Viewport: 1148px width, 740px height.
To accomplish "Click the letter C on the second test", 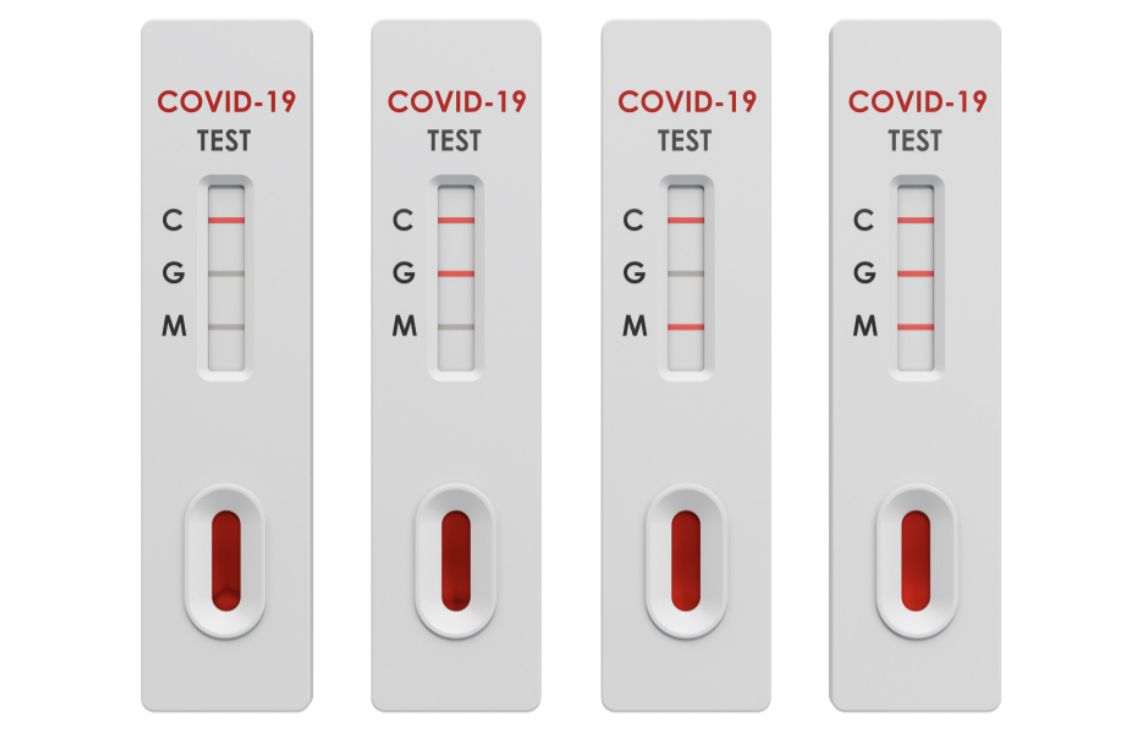I will pyautogui.click(x=403, y=220).
